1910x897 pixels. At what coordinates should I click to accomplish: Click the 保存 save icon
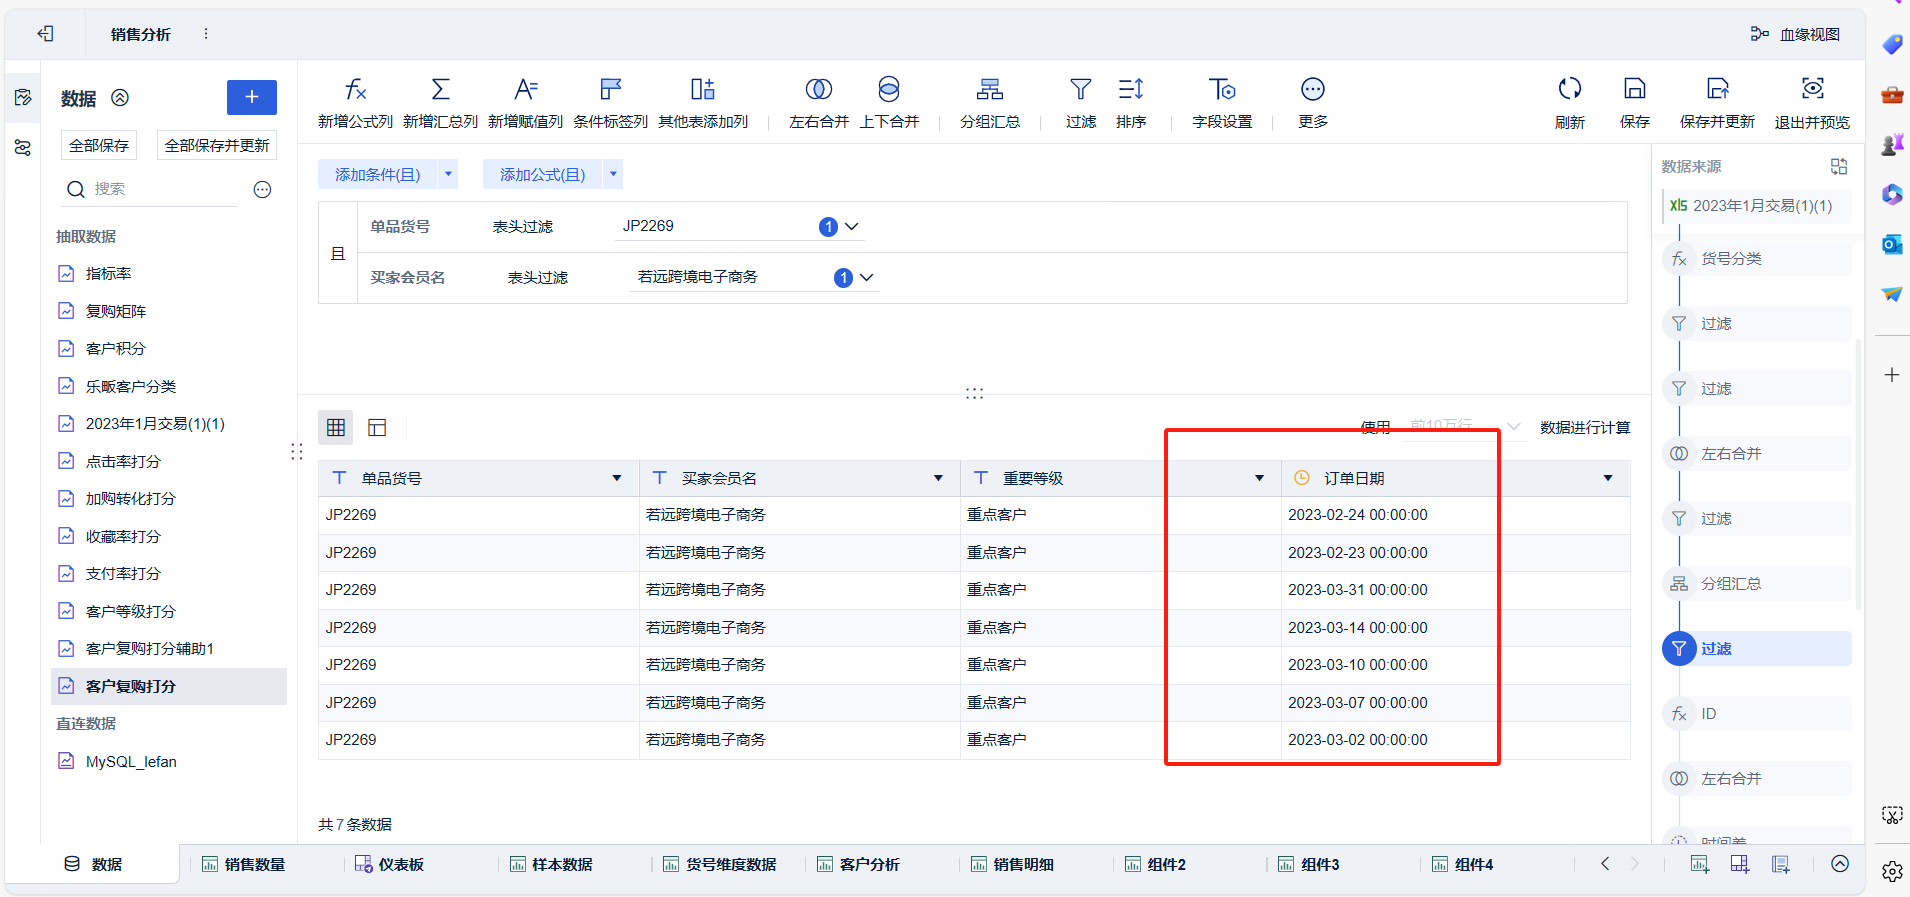click(x=1635, y=89)
